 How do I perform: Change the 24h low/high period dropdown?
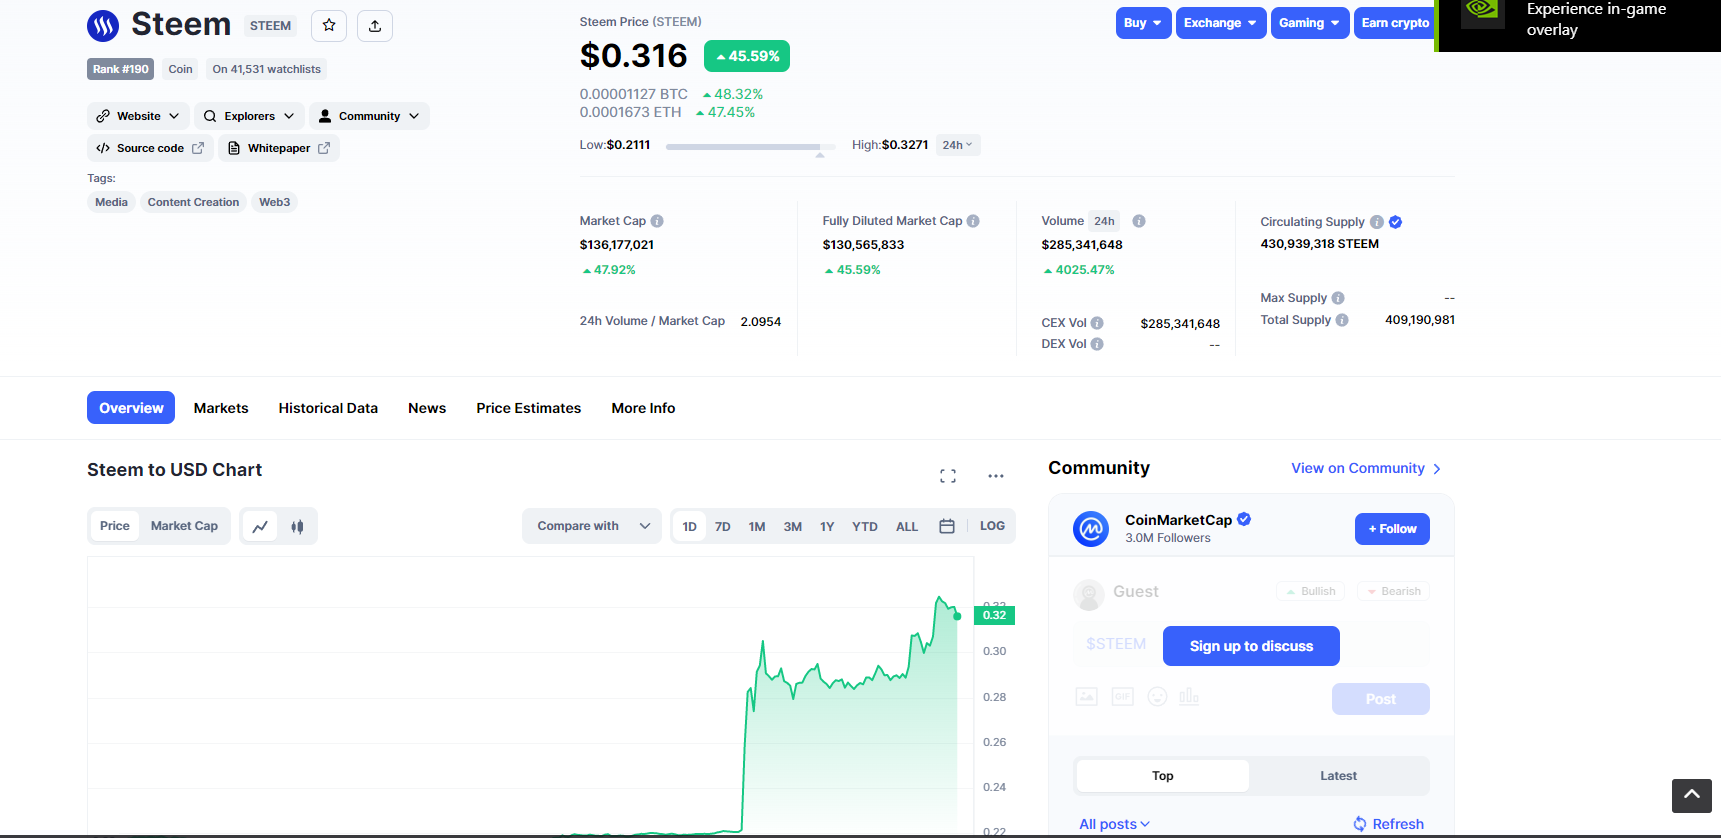(958, 145)
